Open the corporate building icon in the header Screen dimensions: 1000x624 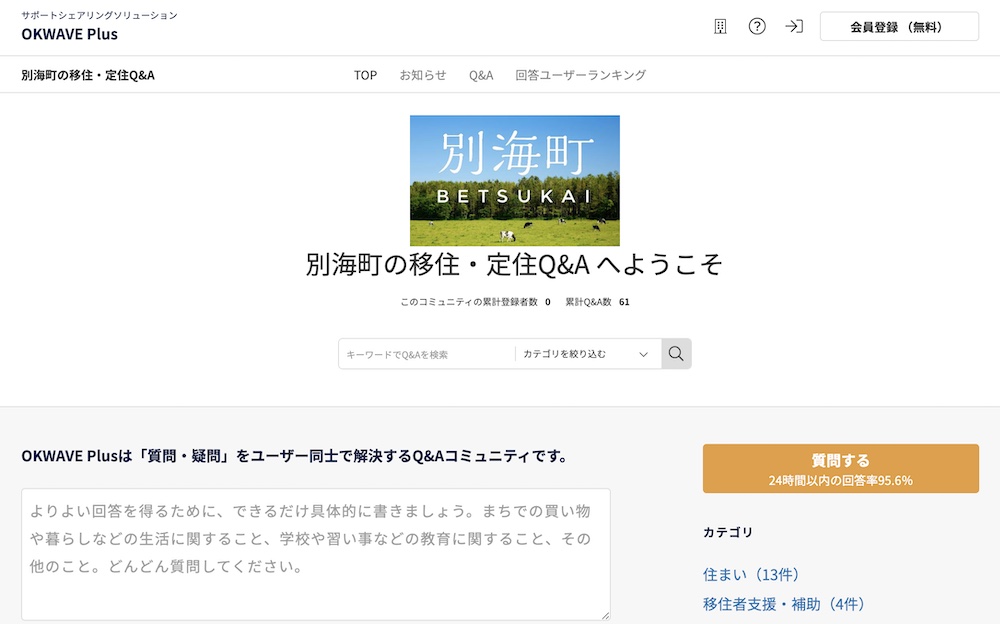point(719,27)
